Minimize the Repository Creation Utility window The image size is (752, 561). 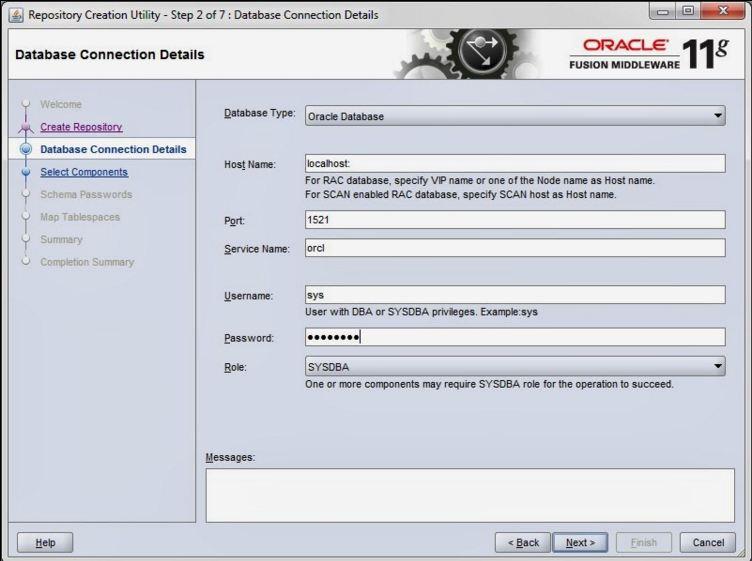coord(662,12)
